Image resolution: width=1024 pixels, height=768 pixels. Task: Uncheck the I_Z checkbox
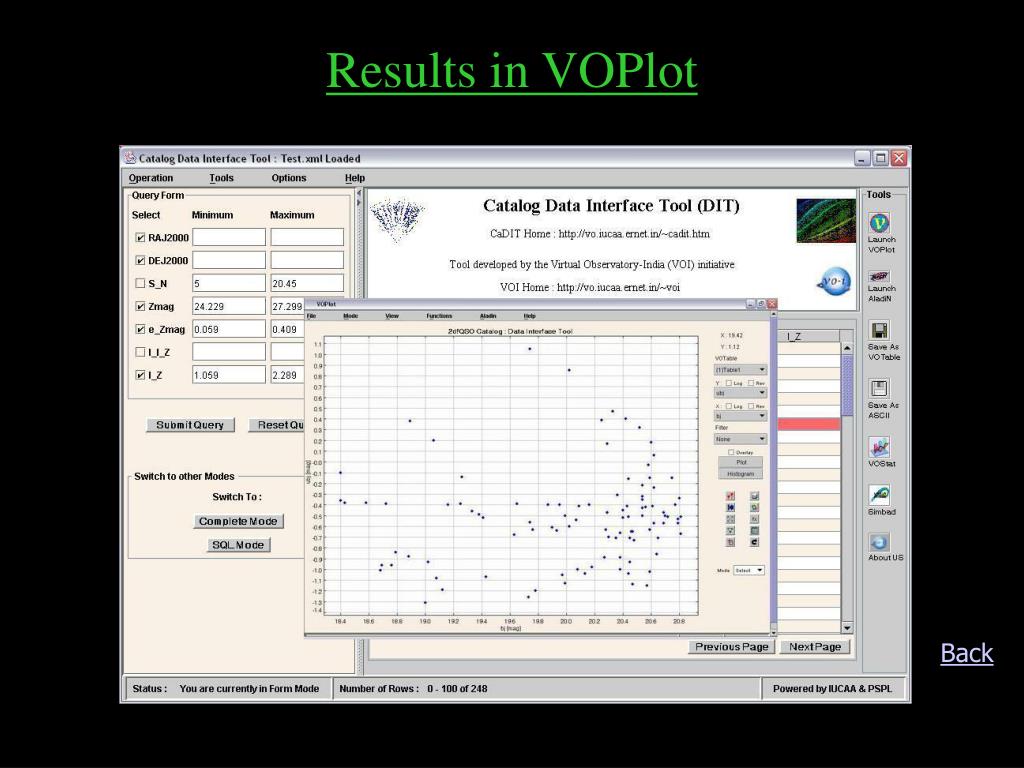coord(140,375)
